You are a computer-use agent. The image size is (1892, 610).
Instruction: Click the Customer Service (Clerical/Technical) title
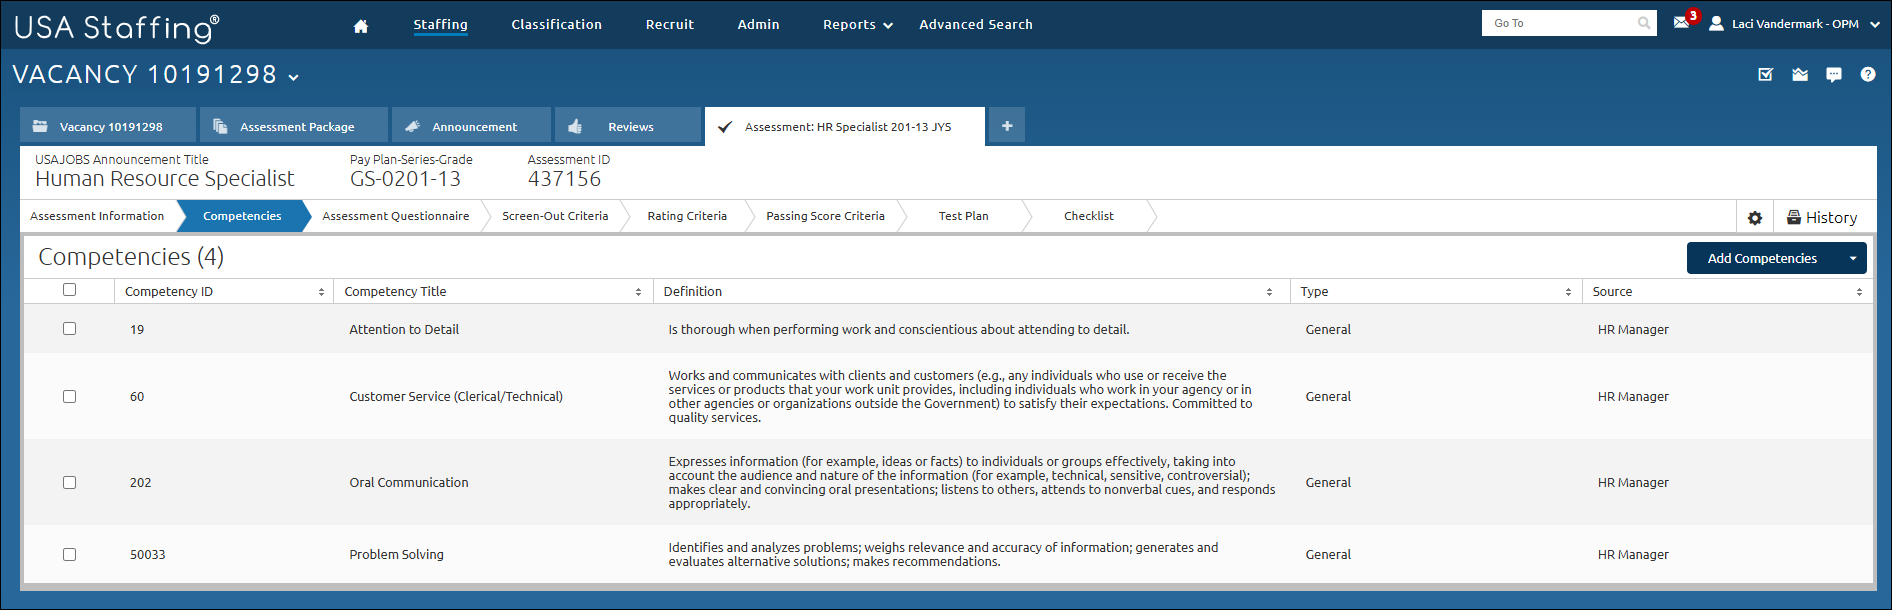point(456,396)
